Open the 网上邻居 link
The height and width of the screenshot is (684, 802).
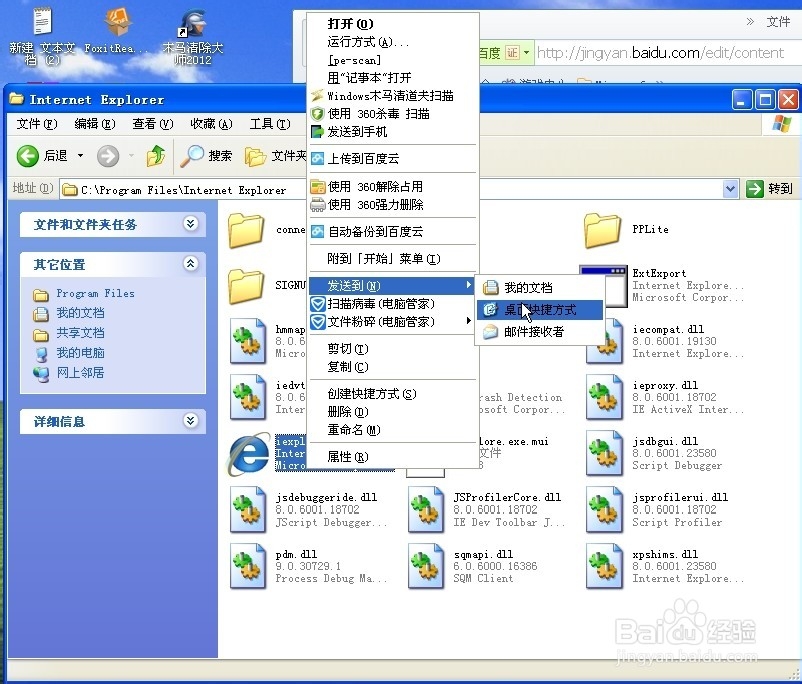[x=80, y=373]
